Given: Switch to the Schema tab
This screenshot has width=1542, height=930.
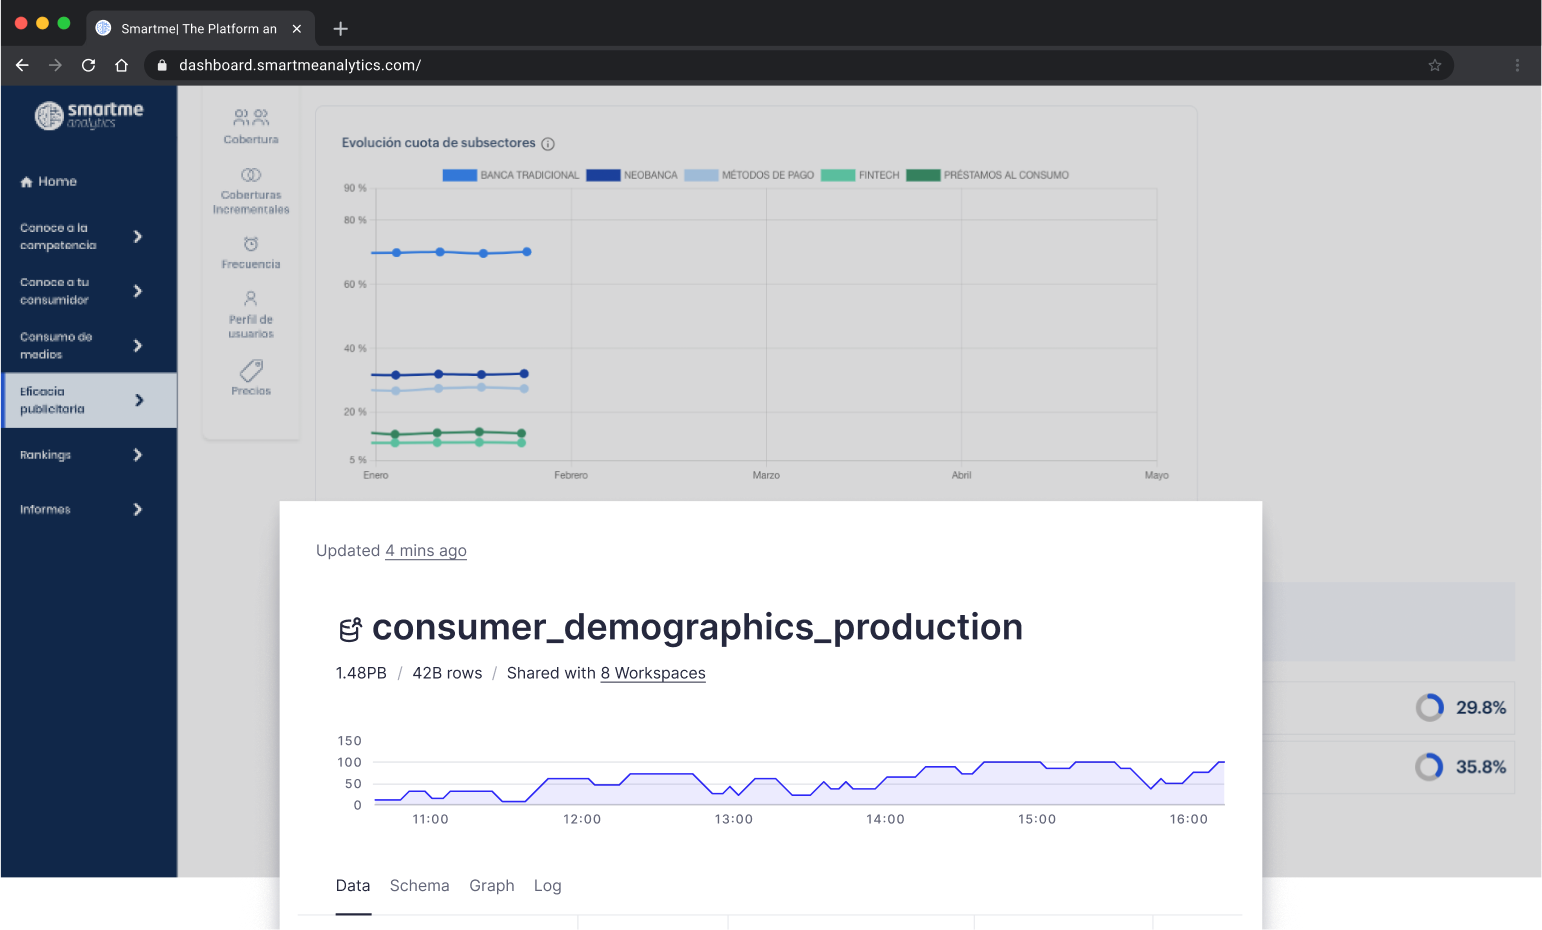Looking at the screenshot, I should [x=419, y=886].
